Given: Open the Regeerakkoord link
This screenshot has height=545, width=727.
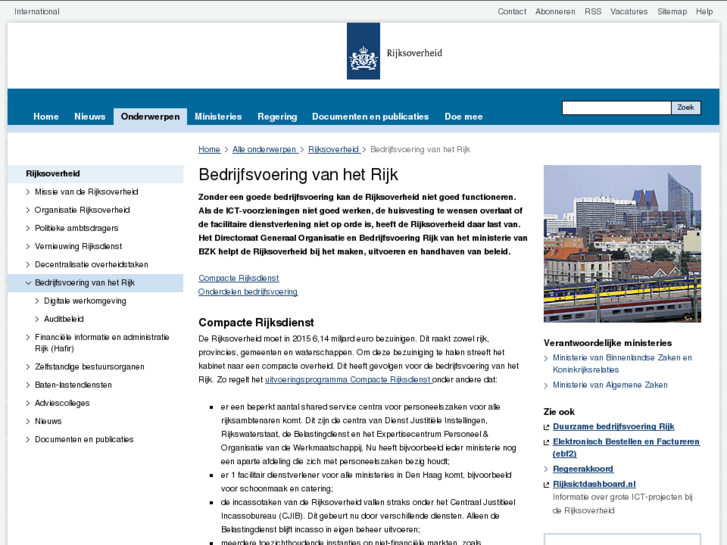Looking at the screenshot, I should pos(583,469).
